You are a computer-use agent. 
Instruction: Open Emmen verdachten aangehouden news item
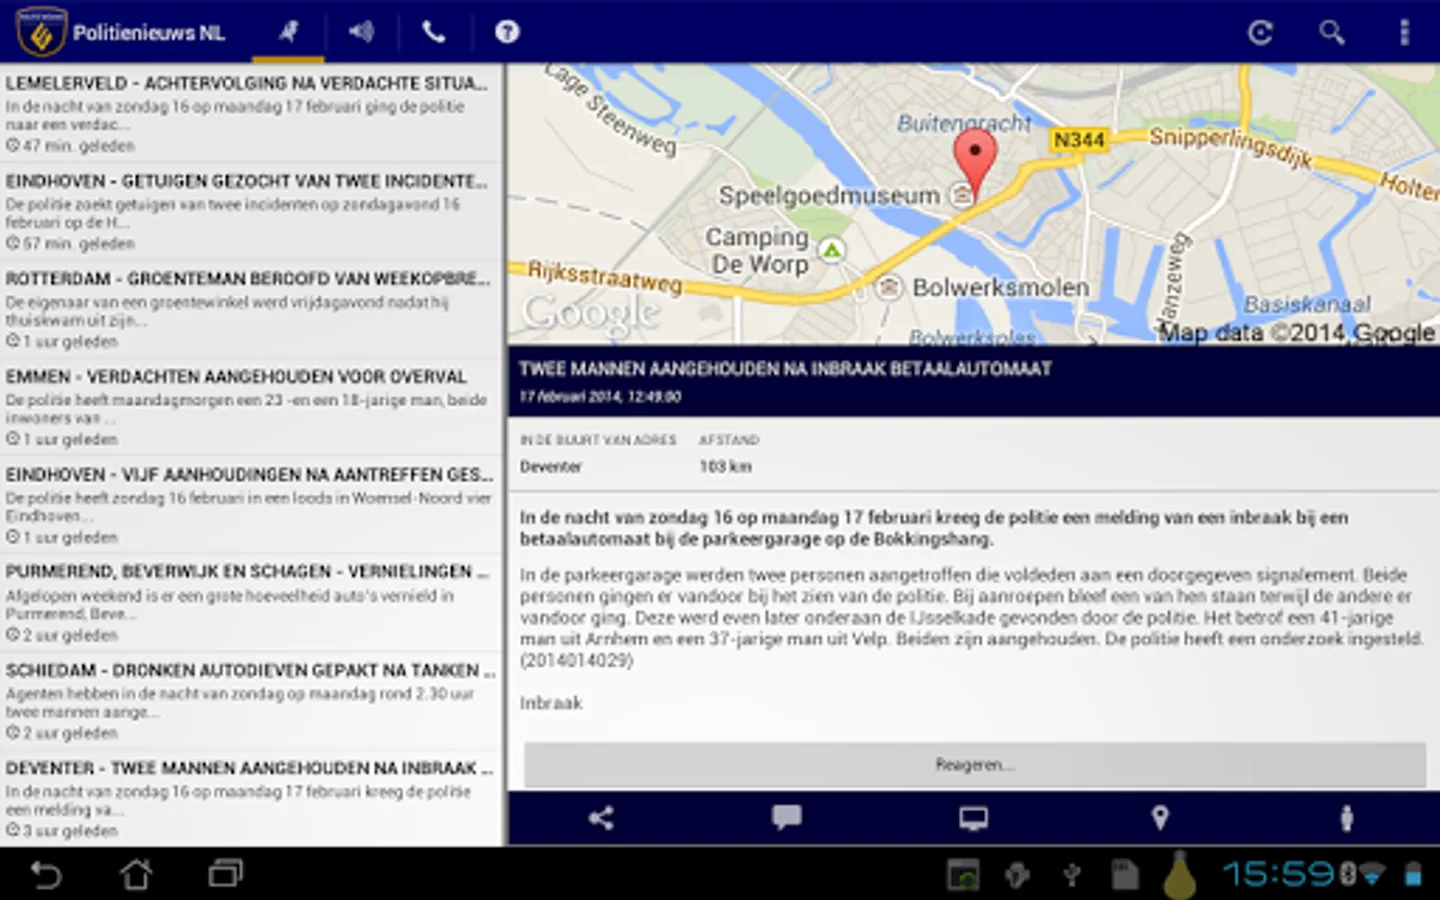(250, 407)
